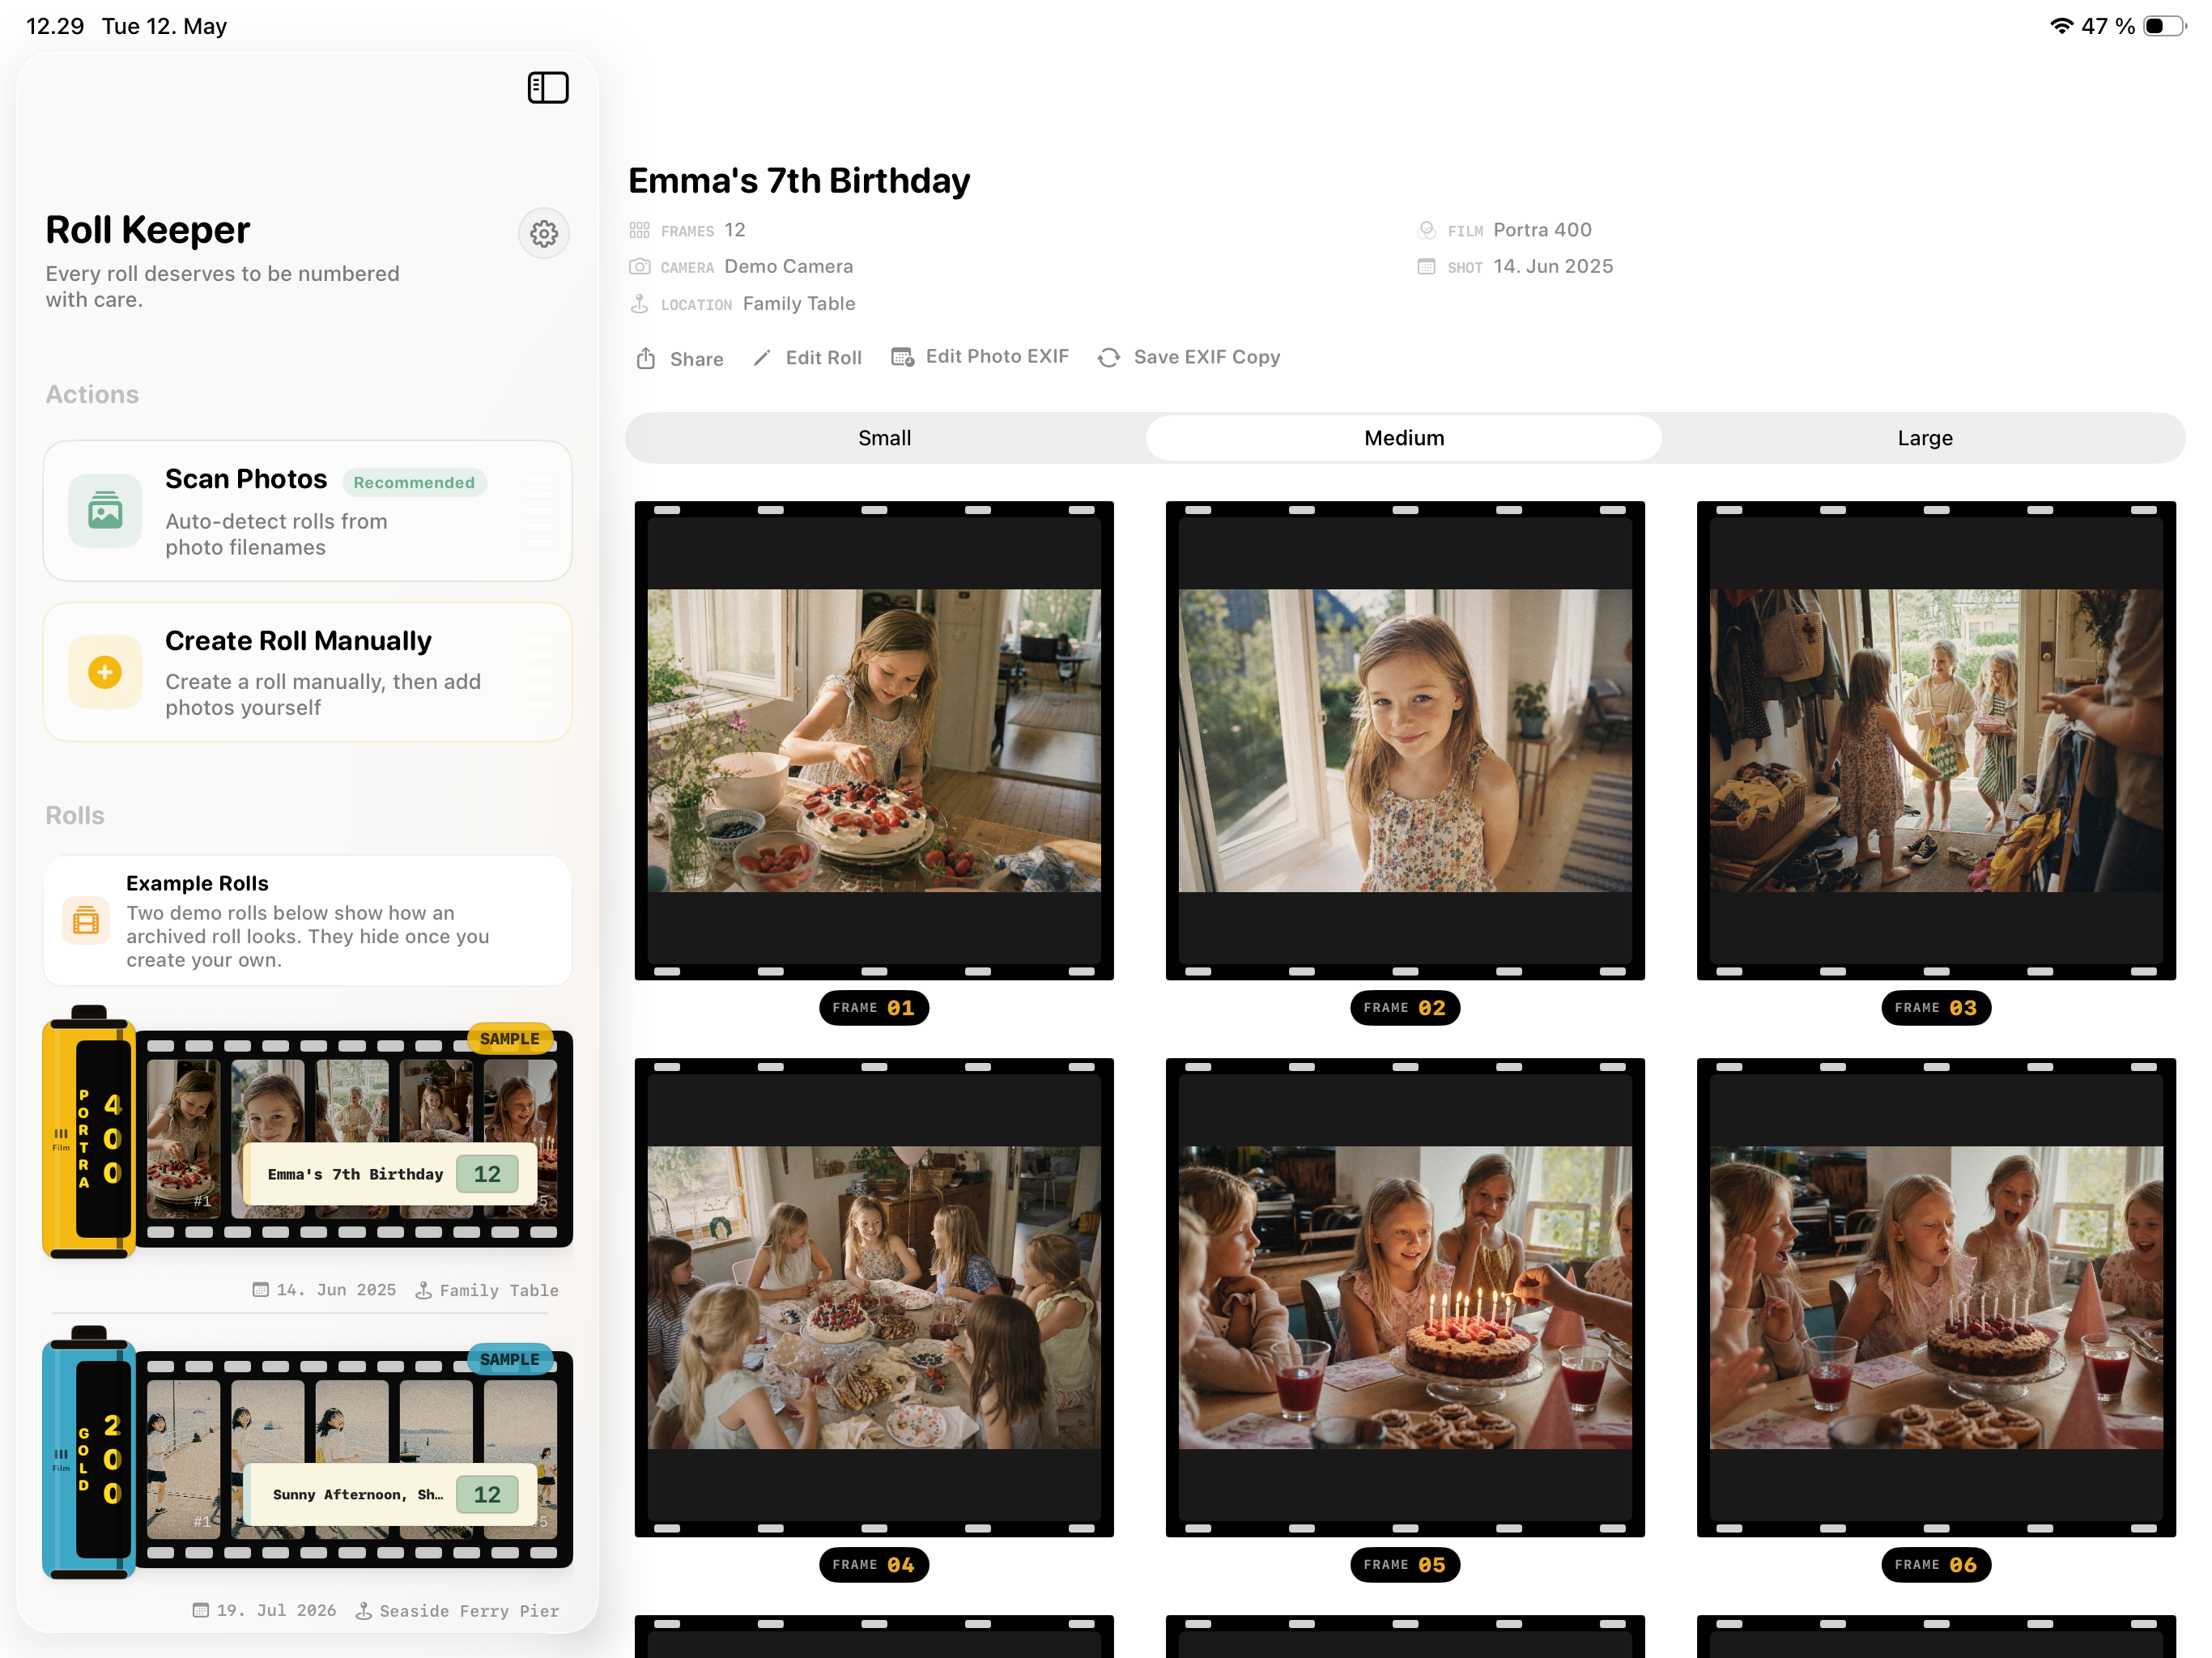Switch to Medium thumbnail size
The width and height of the screenshot is (2212, 1658).
point(1404,438)
